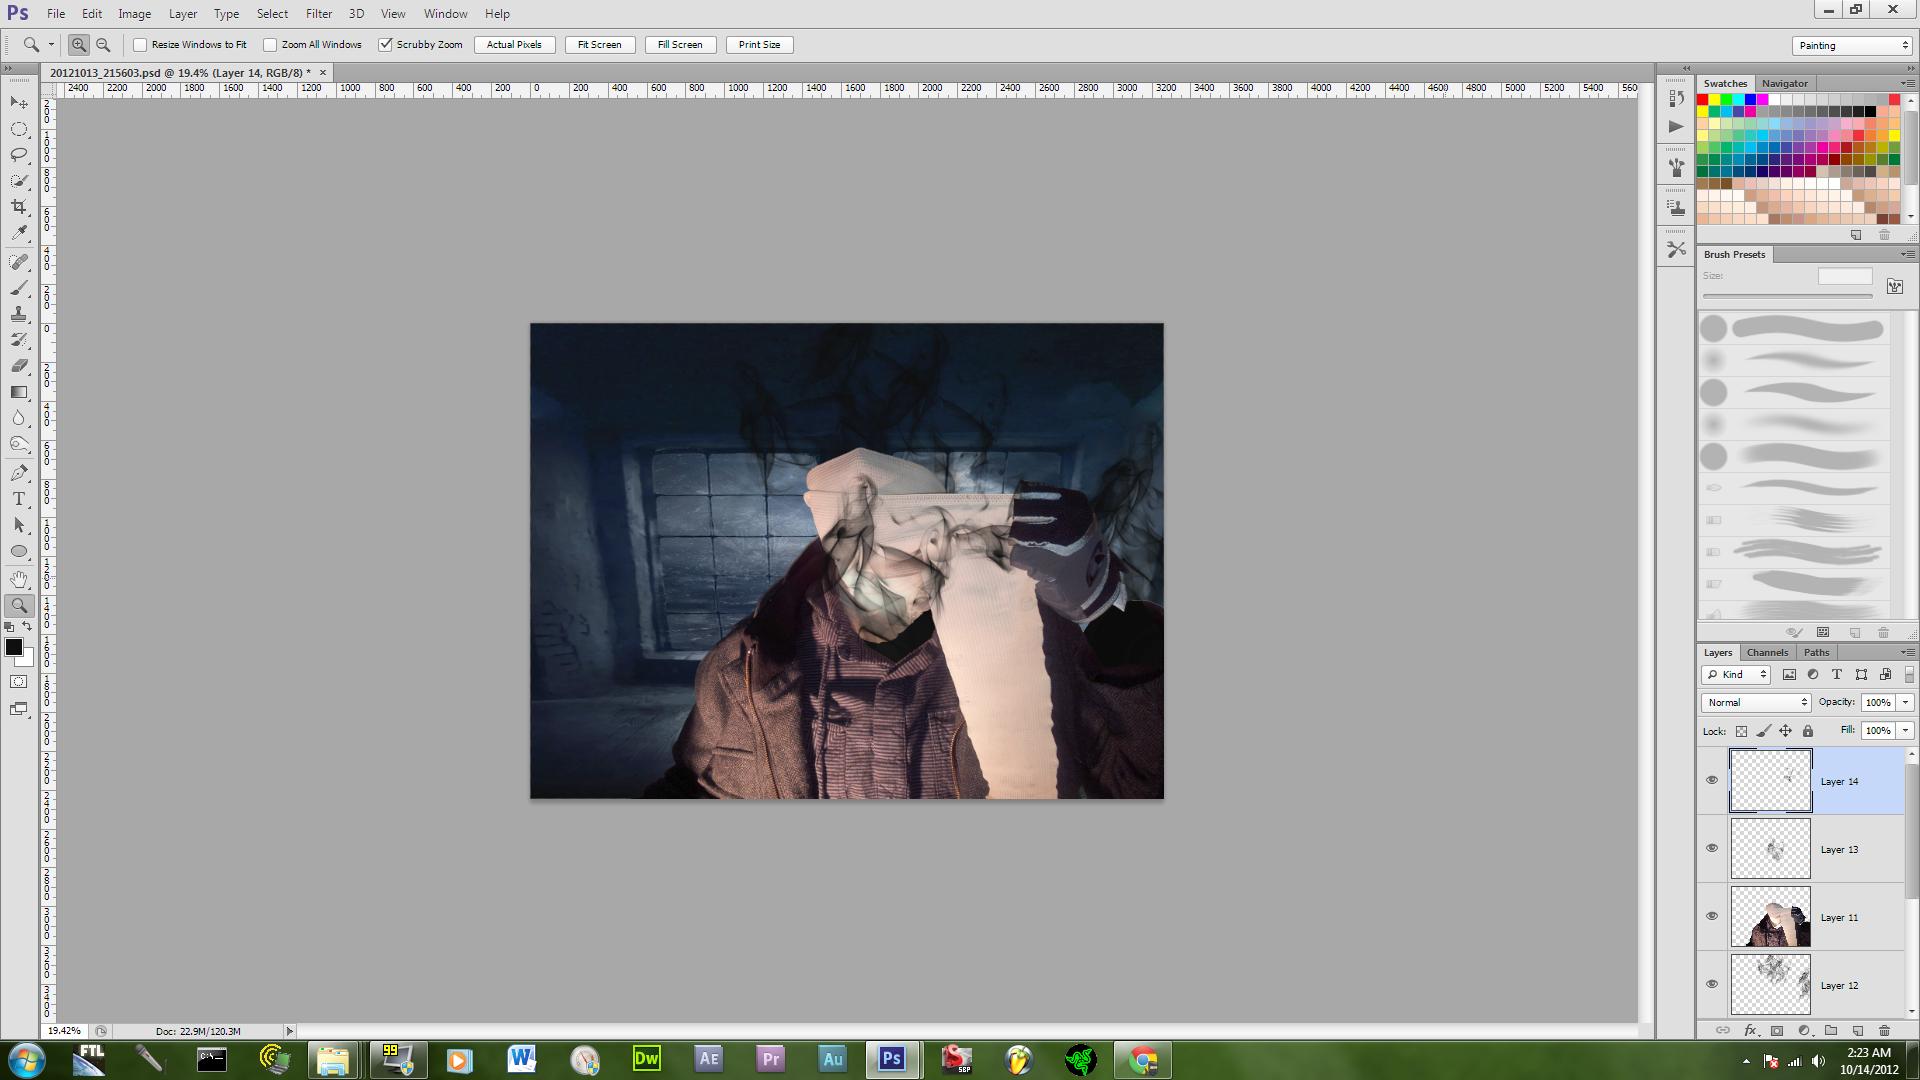Select the Quick Selection tool

(x=19, y=181)
